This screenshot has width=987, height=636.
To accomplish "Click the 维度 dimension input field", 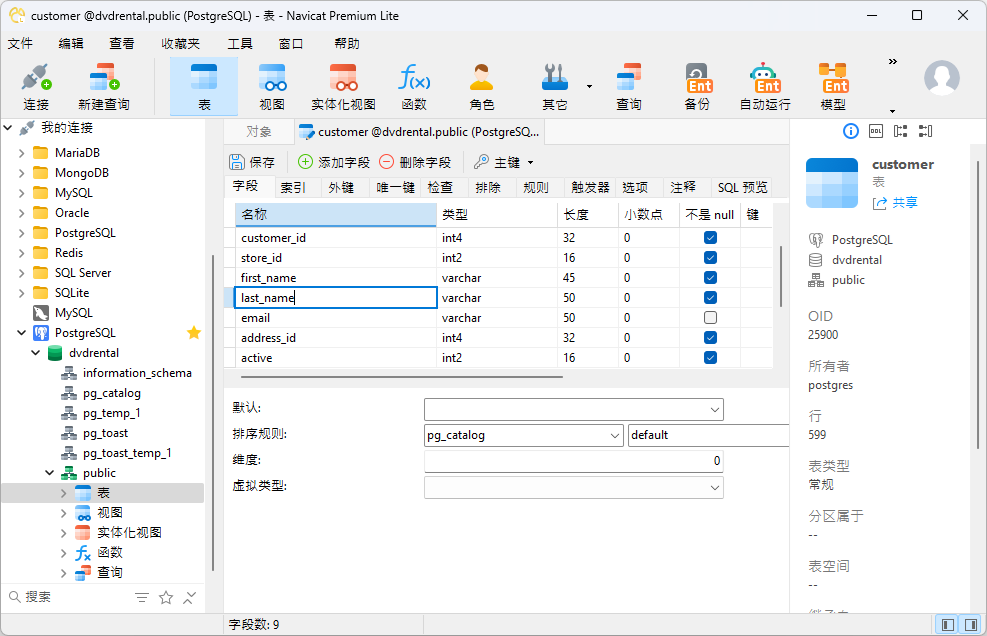I will 573,461.
